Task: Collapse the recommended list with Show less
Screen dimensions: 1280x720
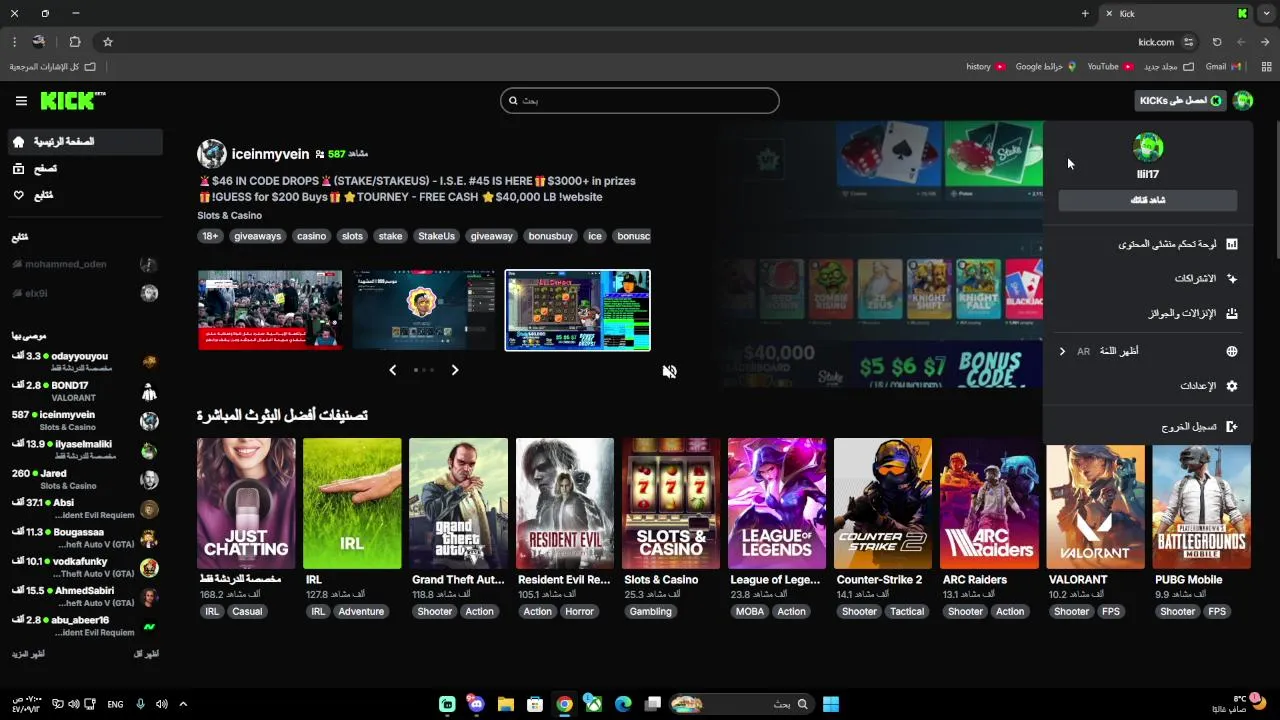Action: coord(146,654)
